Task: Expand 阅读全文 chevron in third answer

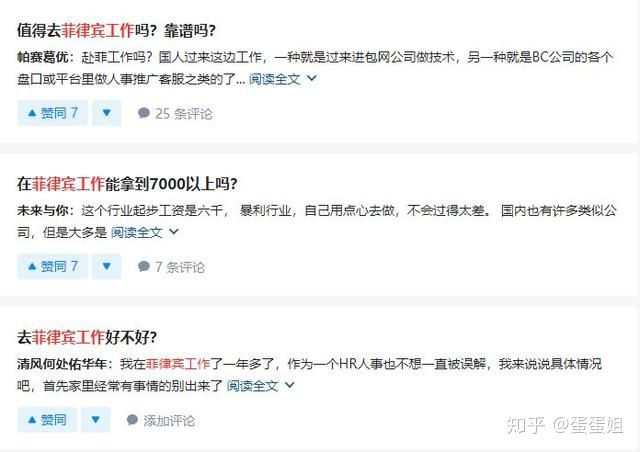Action: [289, 385]
